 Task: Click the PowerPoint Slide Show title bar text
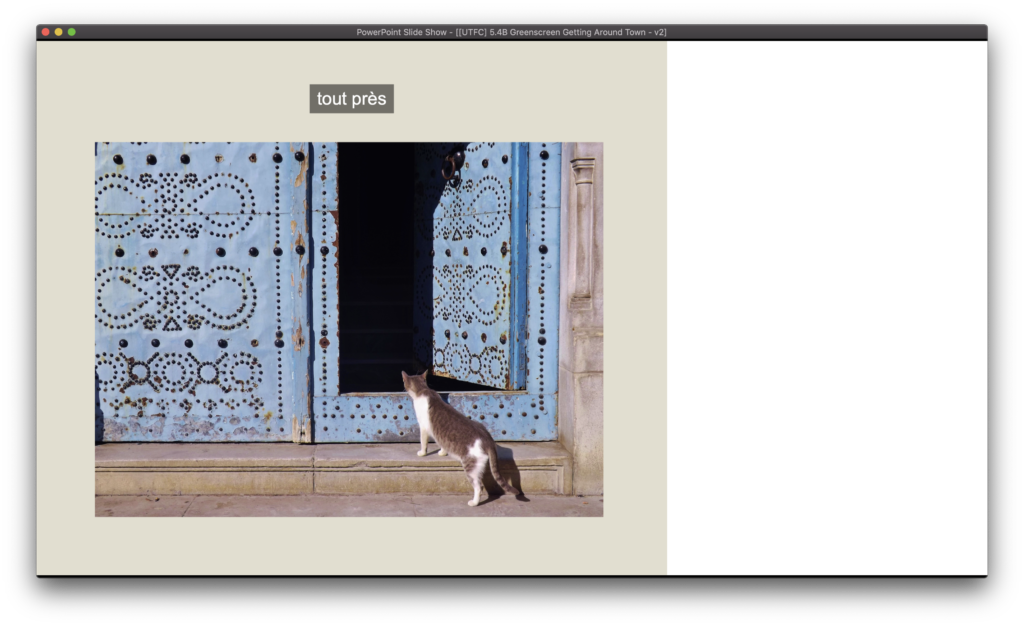coord(511,32)
